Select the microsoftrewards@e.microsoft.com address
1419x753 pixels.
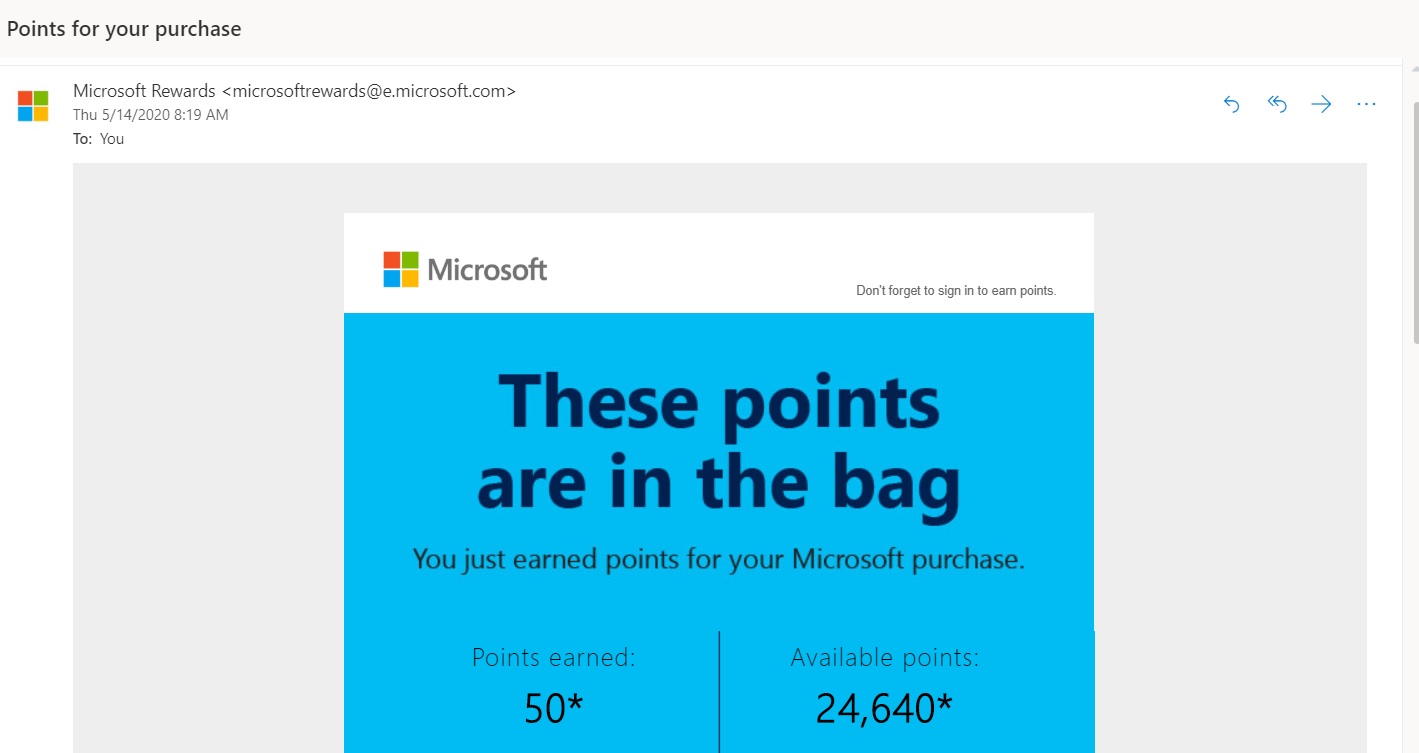tap(369, 91)
